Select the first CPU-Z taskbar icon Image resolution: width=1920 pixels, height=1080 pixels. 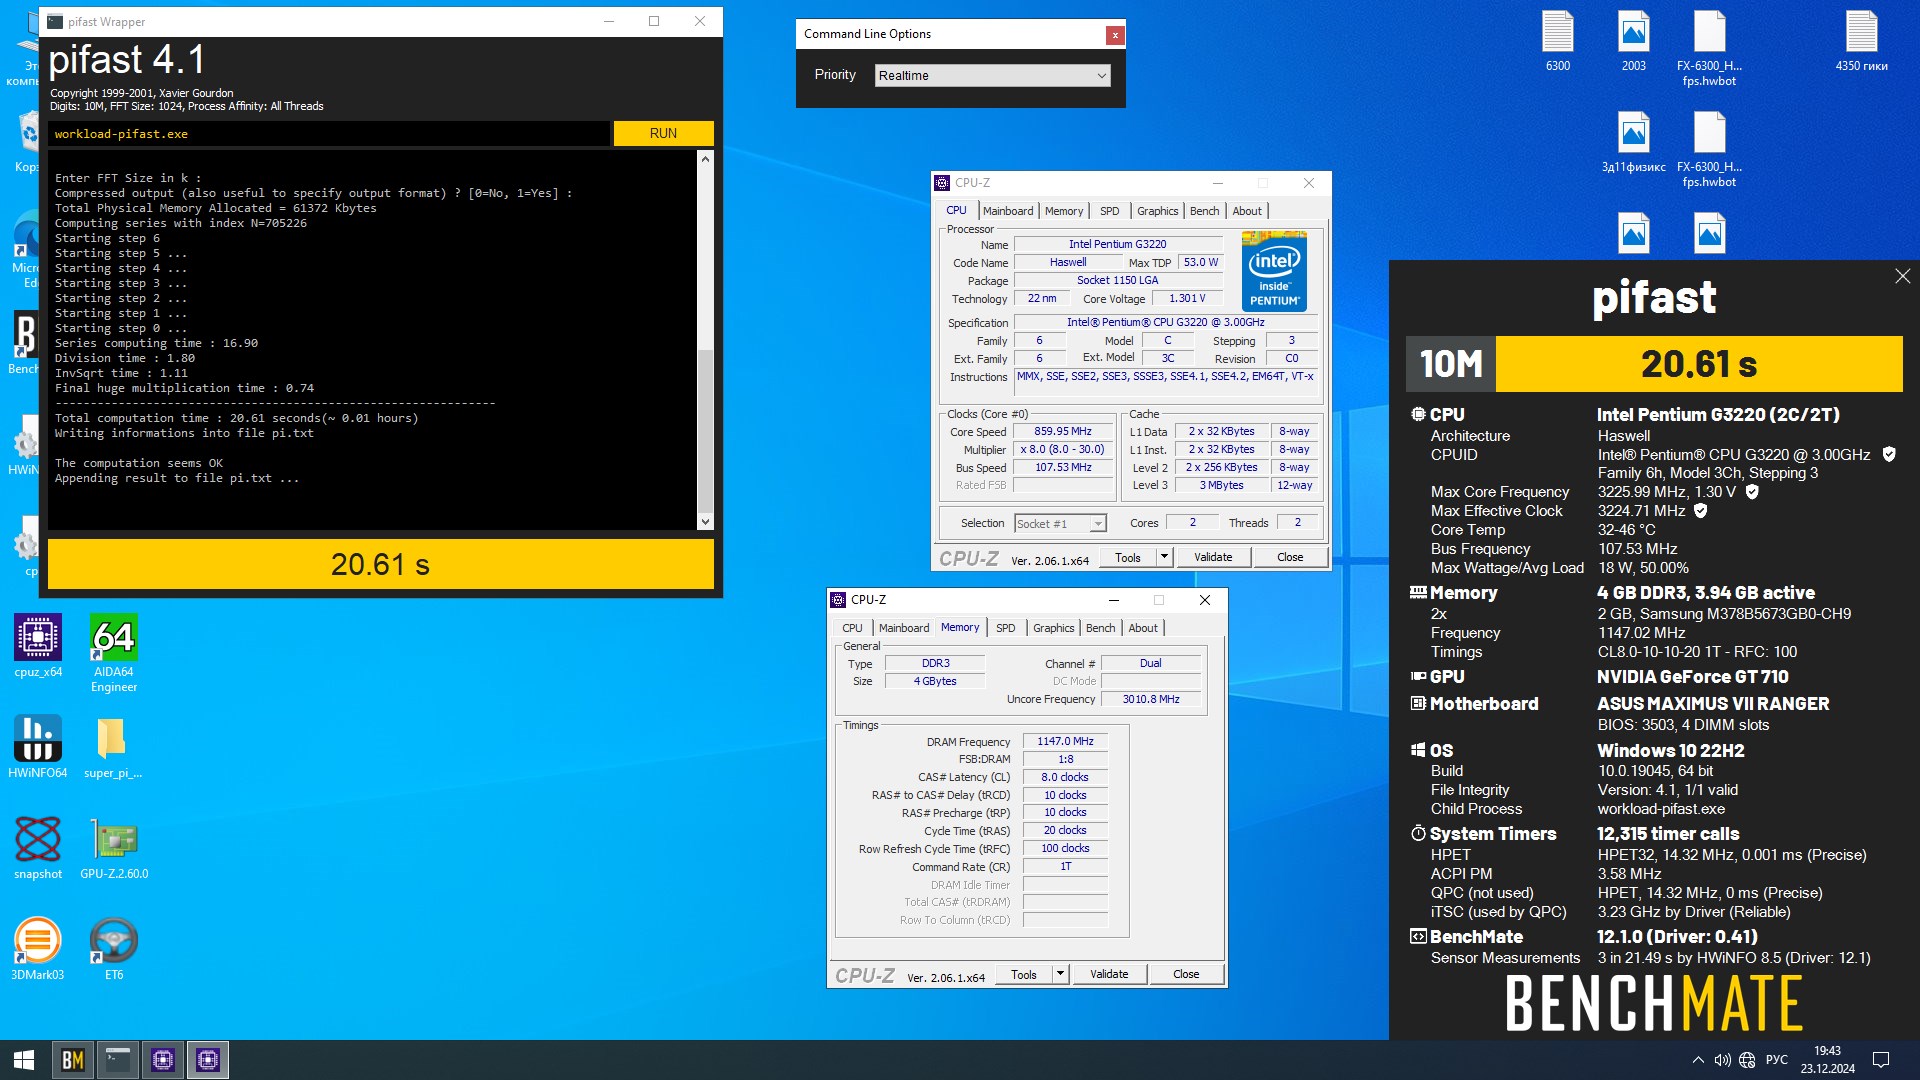[x=163, y=1060]
